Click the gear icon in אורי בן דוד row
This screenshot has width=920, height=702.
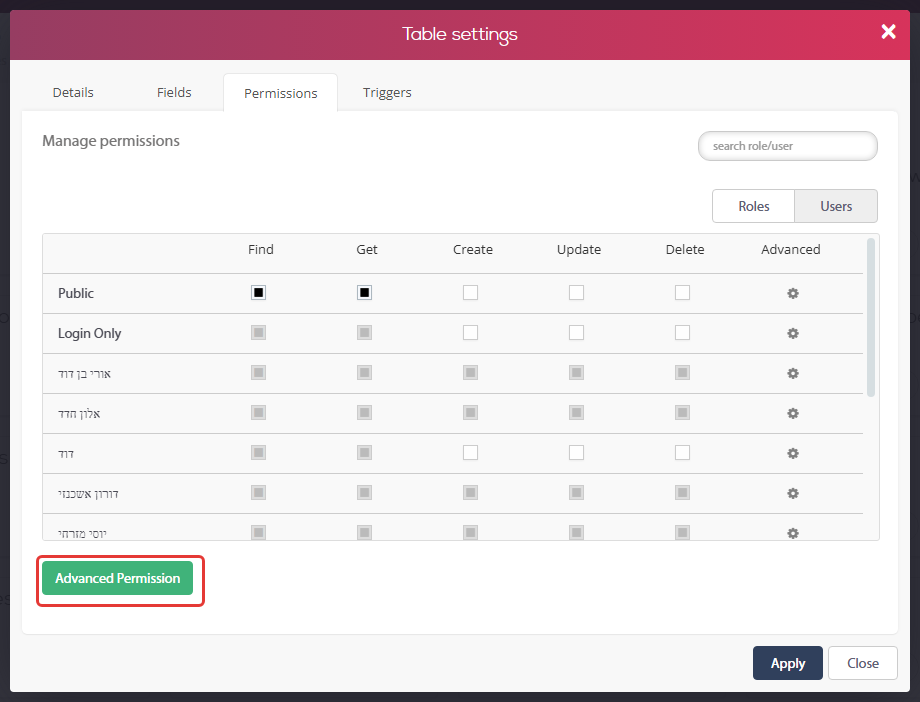(793, 373)
